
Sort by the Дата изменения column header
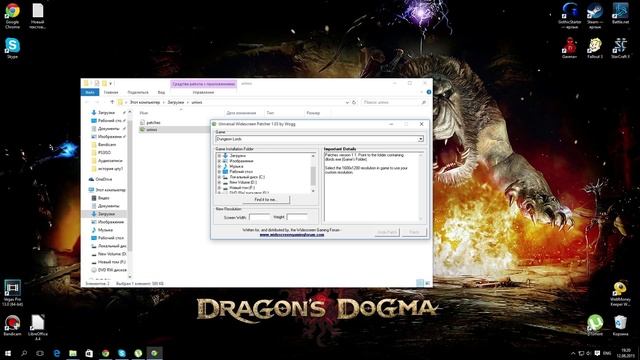click(241, 113)
